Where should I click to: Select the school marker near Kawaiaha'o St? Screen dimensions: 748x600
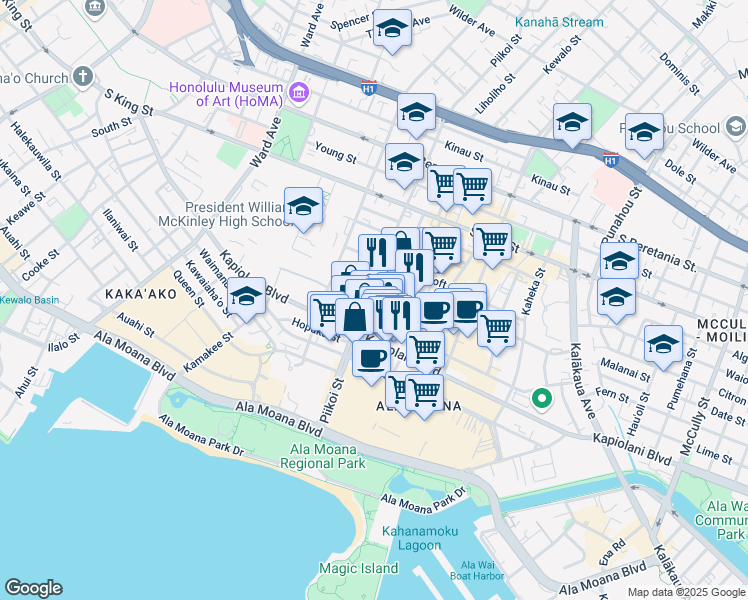click(246, 298)
